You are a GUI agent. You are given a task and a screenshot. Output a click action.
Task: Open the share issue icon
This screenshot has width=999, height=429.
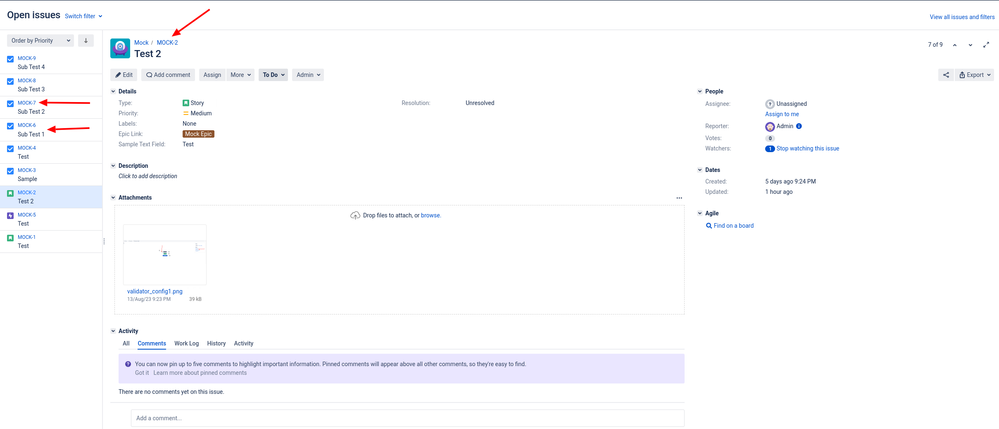pos(945,75)
